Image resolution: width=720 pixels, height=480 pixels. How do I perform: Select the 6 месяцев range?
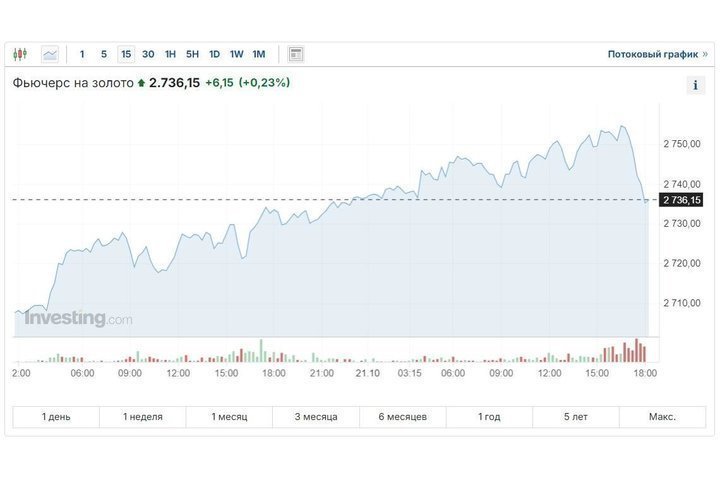pos(402,417)
